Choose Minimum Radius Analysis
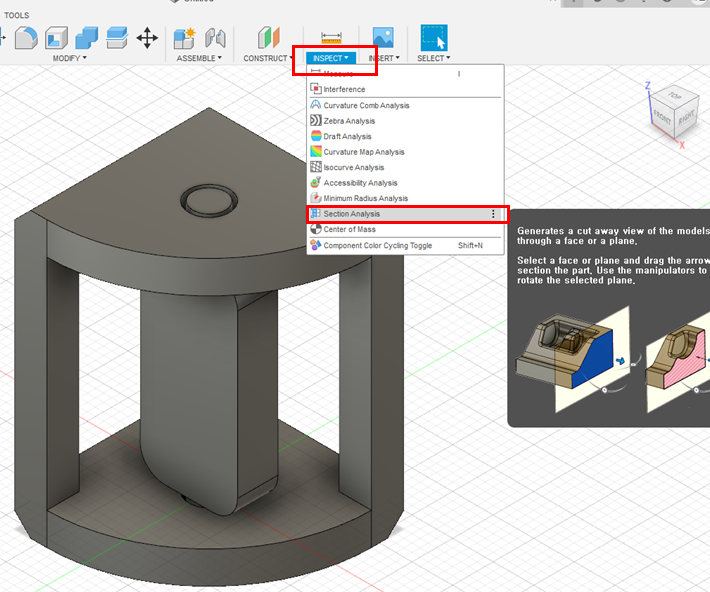The image size is (710, 592). tap(405, 198)
